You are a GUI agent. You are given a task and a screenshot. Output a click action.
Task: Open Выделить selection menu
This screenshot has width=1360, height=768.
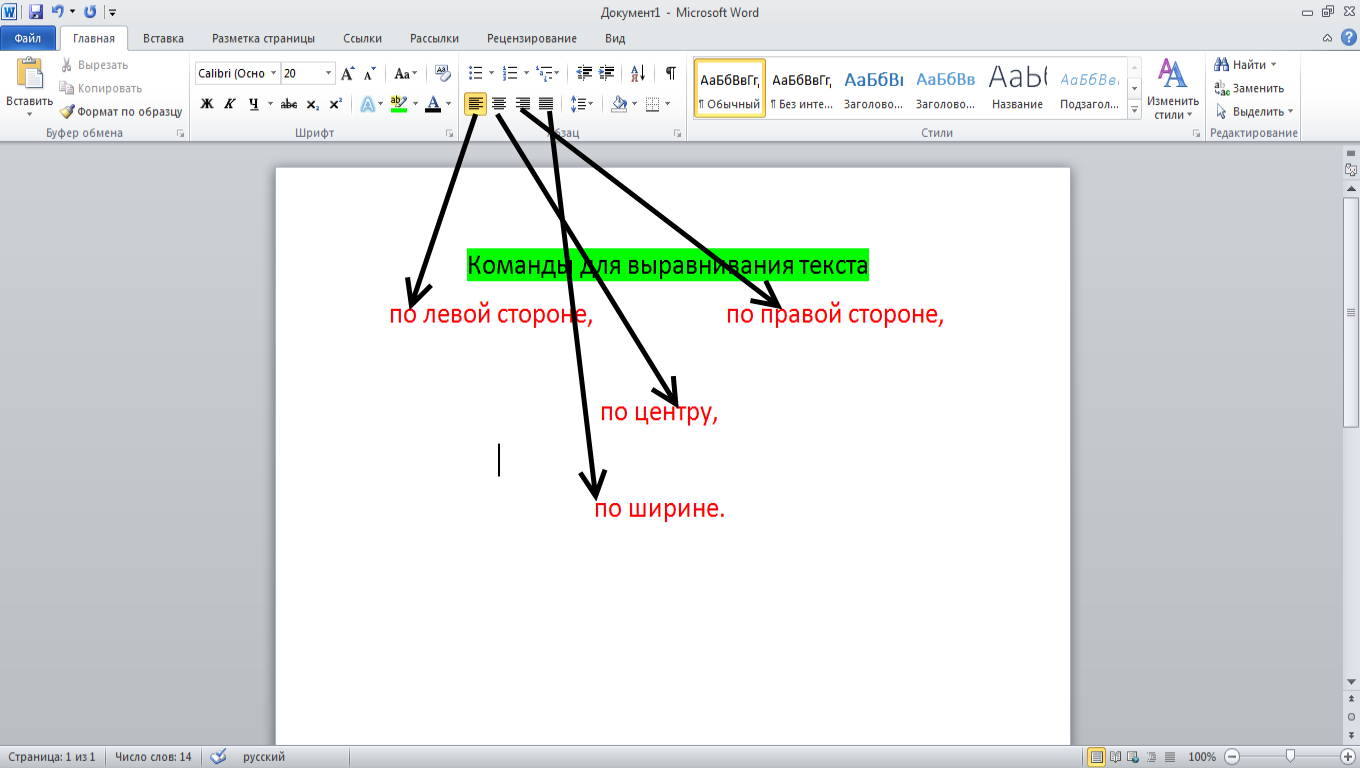point(1253,112)
